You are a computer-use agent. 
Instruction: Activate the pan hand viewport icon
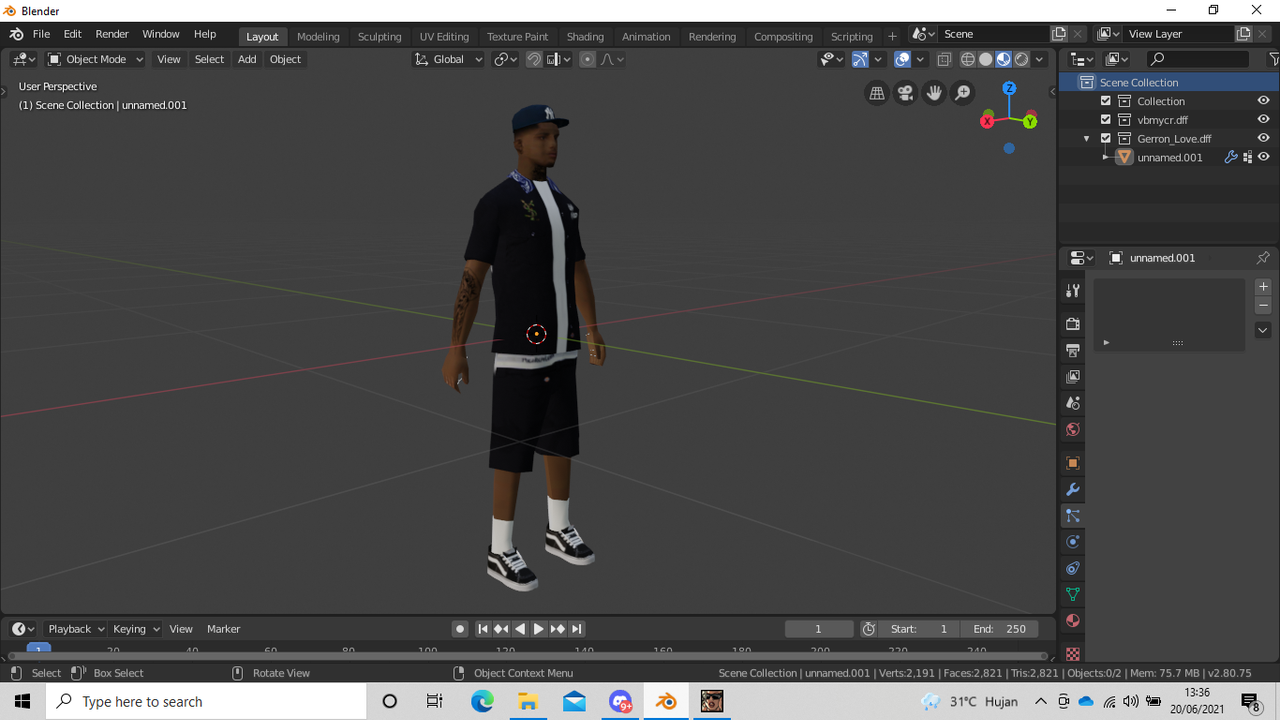tap(934, 93)
